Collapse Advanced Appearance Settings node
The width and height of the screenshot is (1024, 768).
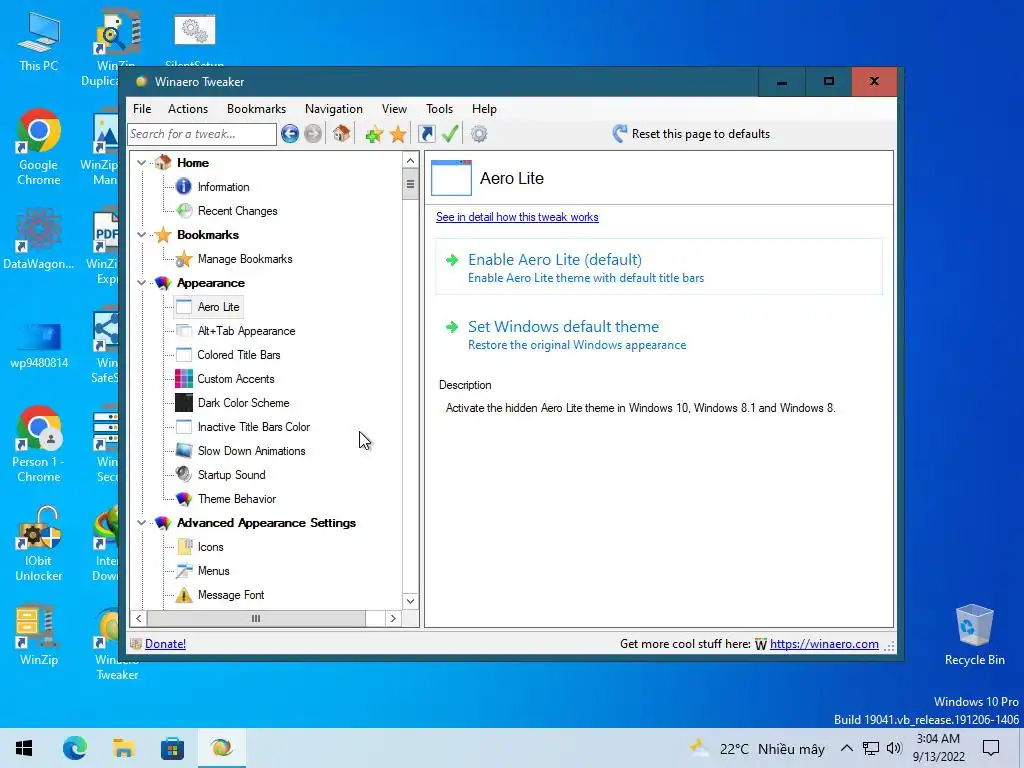click(x=141, y=523)
